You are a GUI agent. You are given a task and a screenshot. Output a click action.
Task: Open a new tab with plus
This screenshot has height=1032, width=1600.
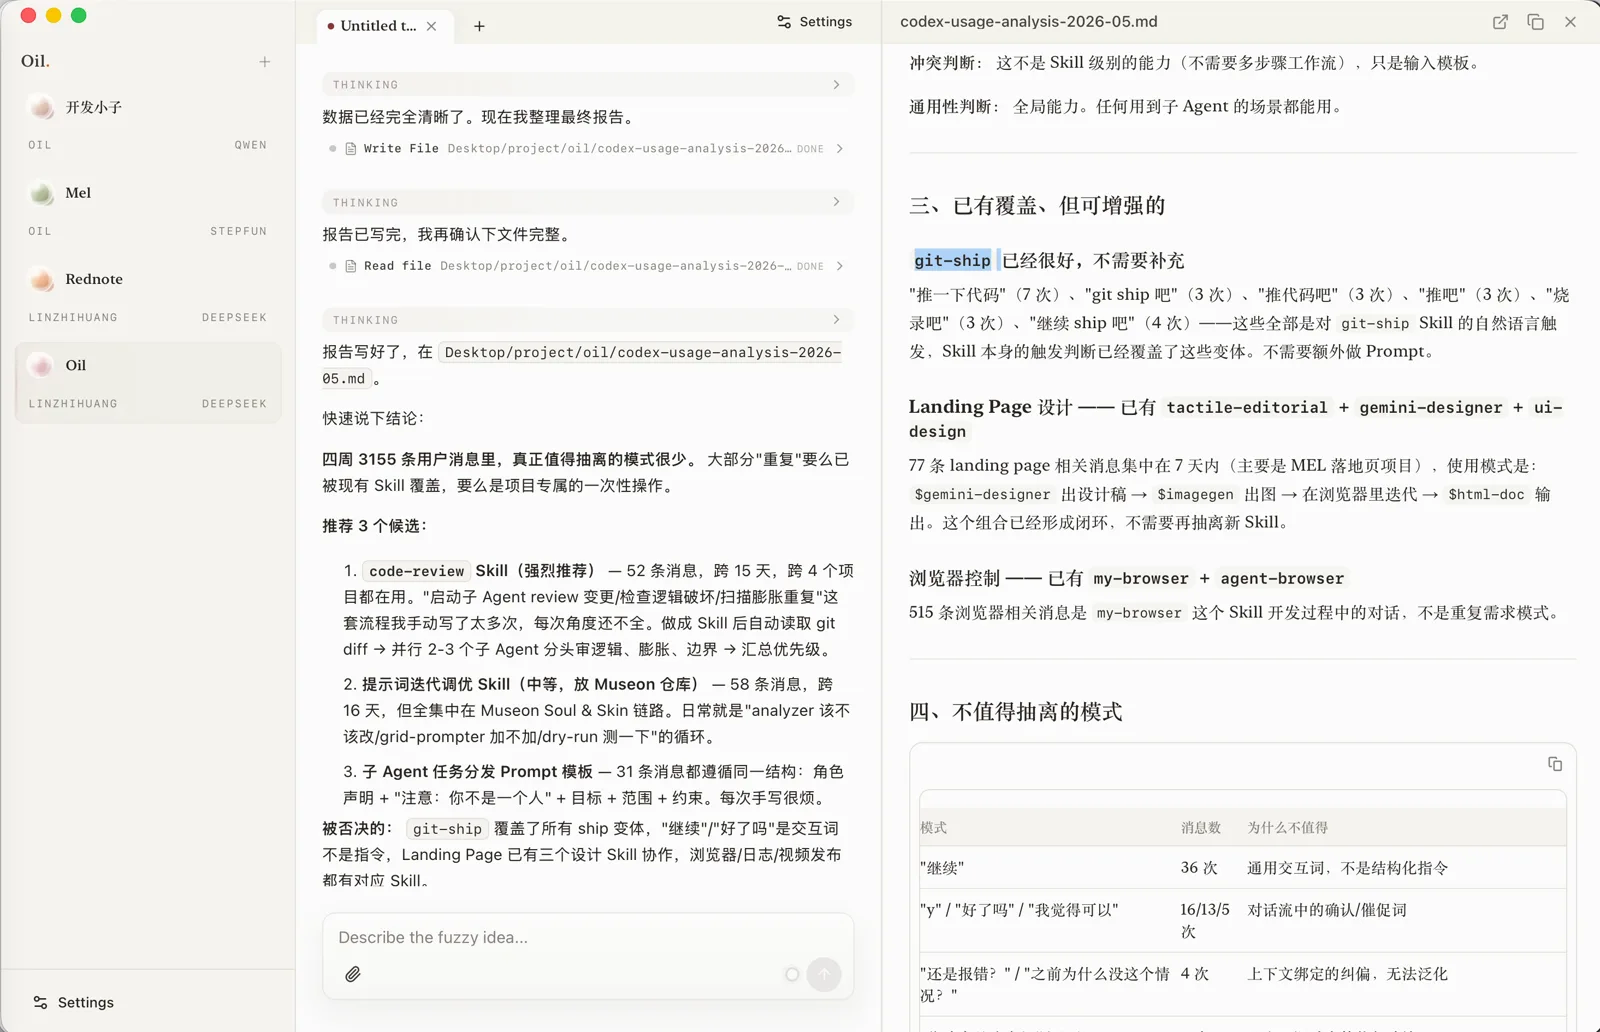[479, 26]
